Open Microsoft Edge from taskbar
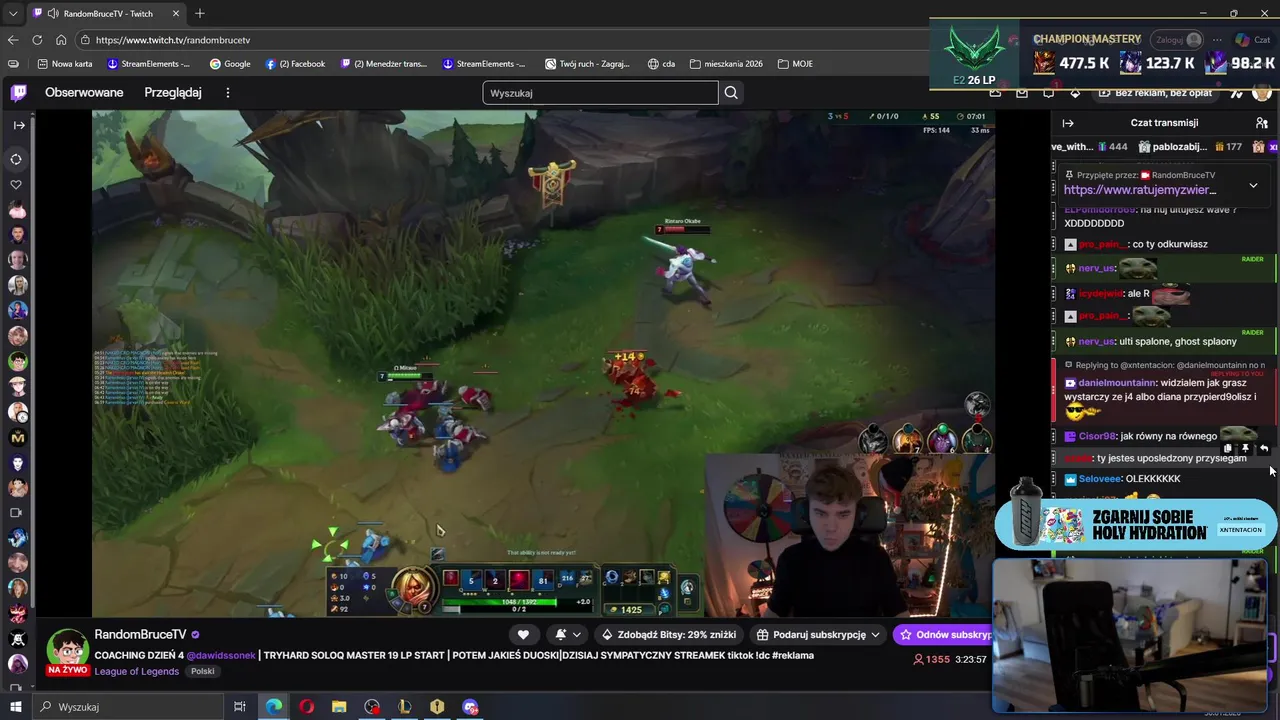Screen dimensions: 1280x720 (273, 707)
